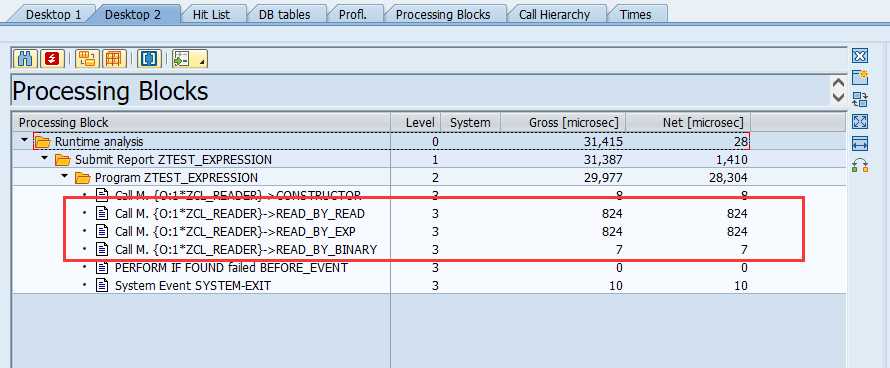
Task: Switch to the Profl. tab
Action: coord(352,15)
